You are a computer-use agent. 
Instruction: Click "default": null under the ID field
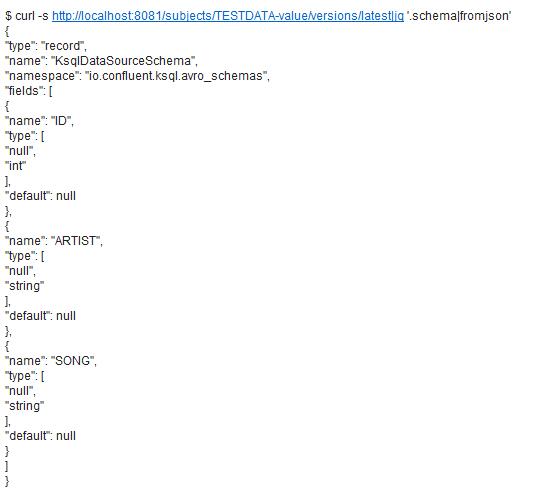click(x=41, y=196)
